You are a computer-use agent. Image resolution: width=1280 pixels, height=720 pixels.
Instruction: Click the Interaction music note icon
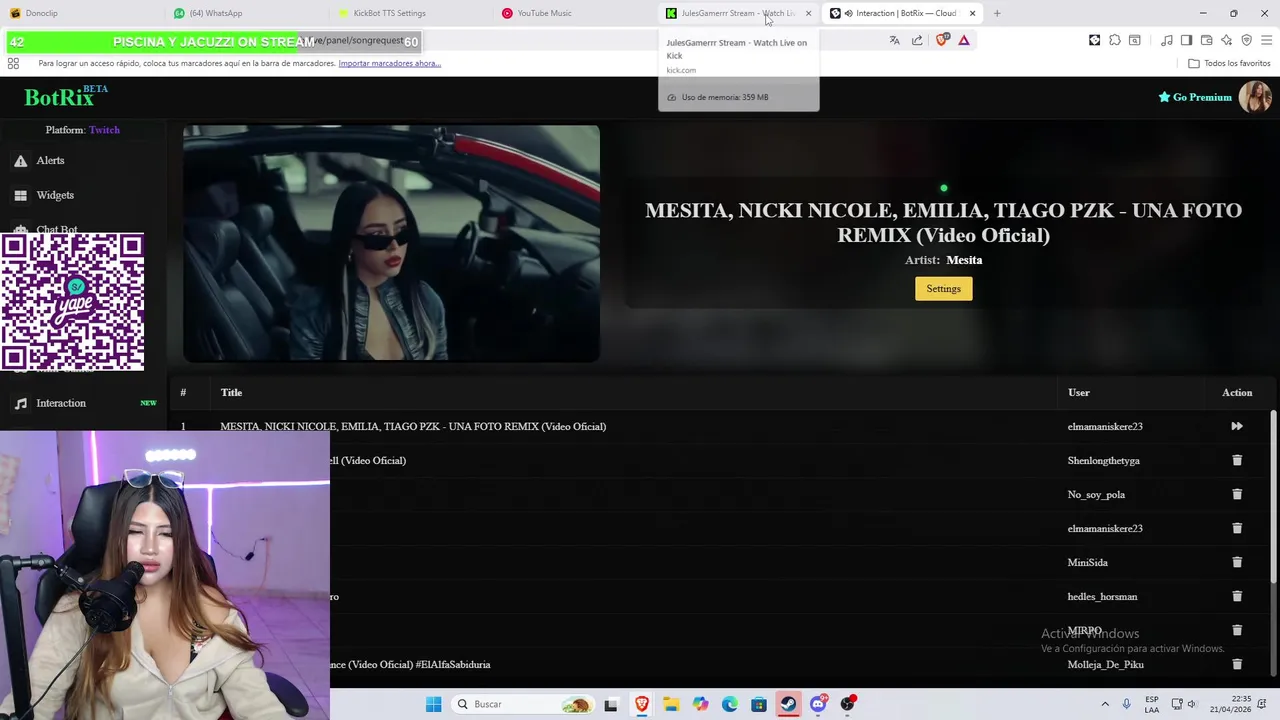point(21,403)
